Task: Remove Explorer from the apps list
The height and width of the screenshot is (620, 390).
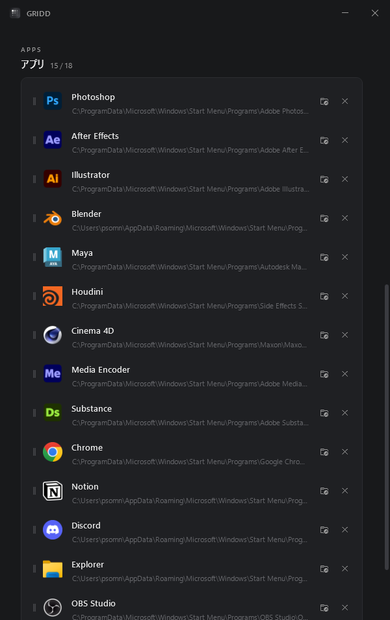Action: click(x=345, y=569)
